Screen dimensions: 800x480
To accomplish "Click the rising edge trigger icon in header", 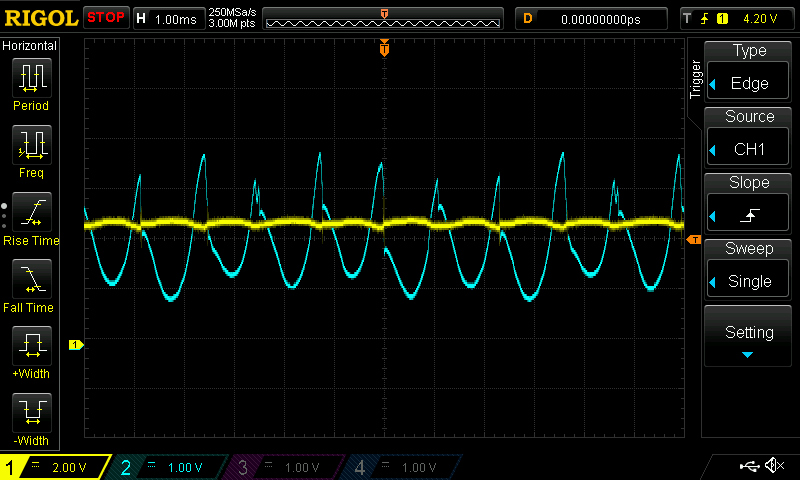I will coord(705,19).
